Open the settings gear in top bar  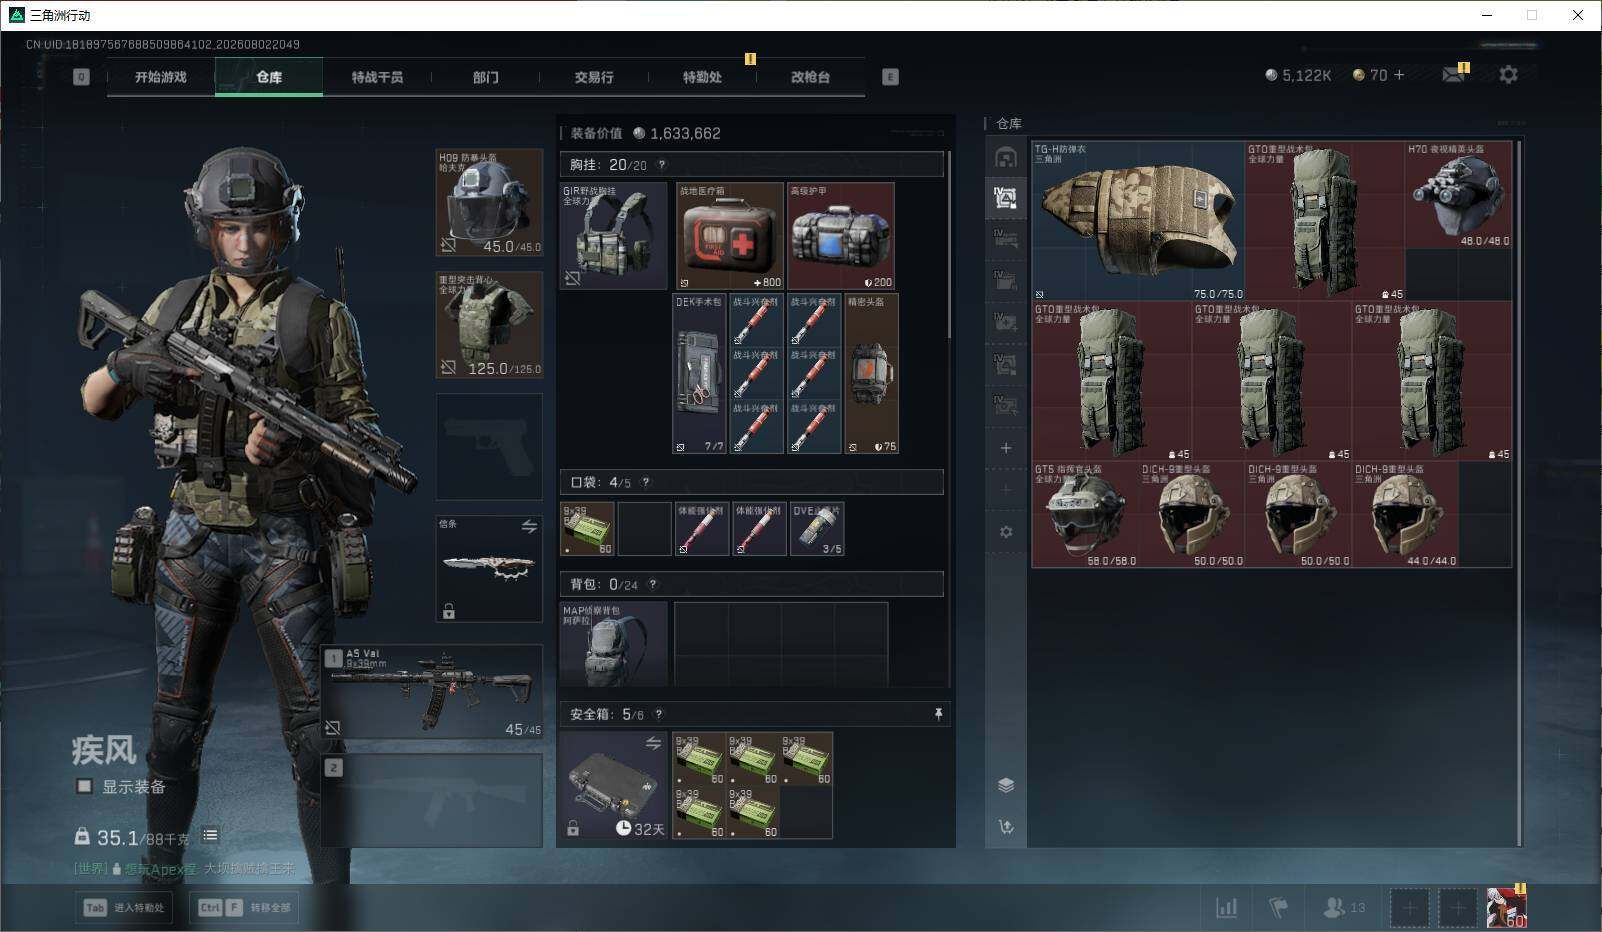1508,75
